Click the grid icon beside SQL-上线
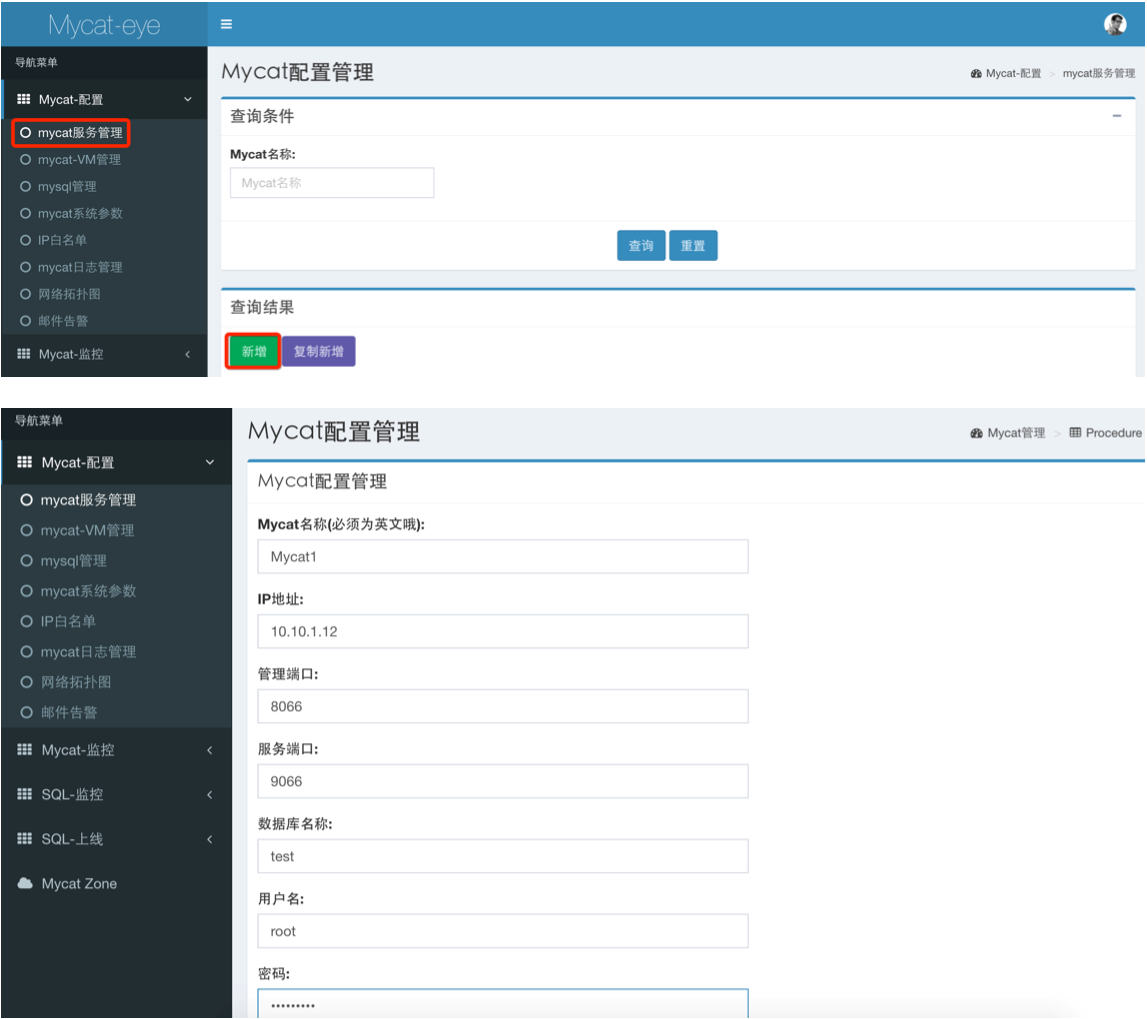Viewport: 1147px width, 1019px height. (24, 839)
